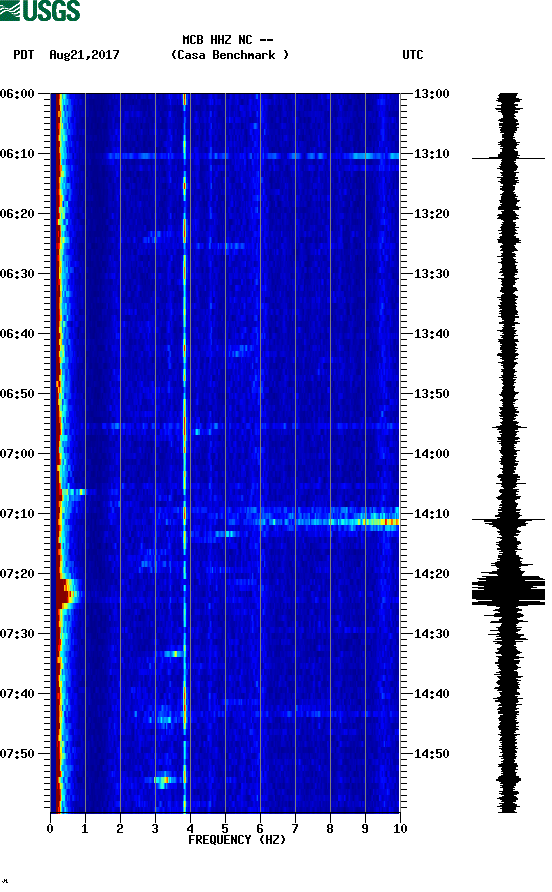Click the date Aug21,2017
The height and width of the screenshot is (892, 552).
tap(84, 55)
